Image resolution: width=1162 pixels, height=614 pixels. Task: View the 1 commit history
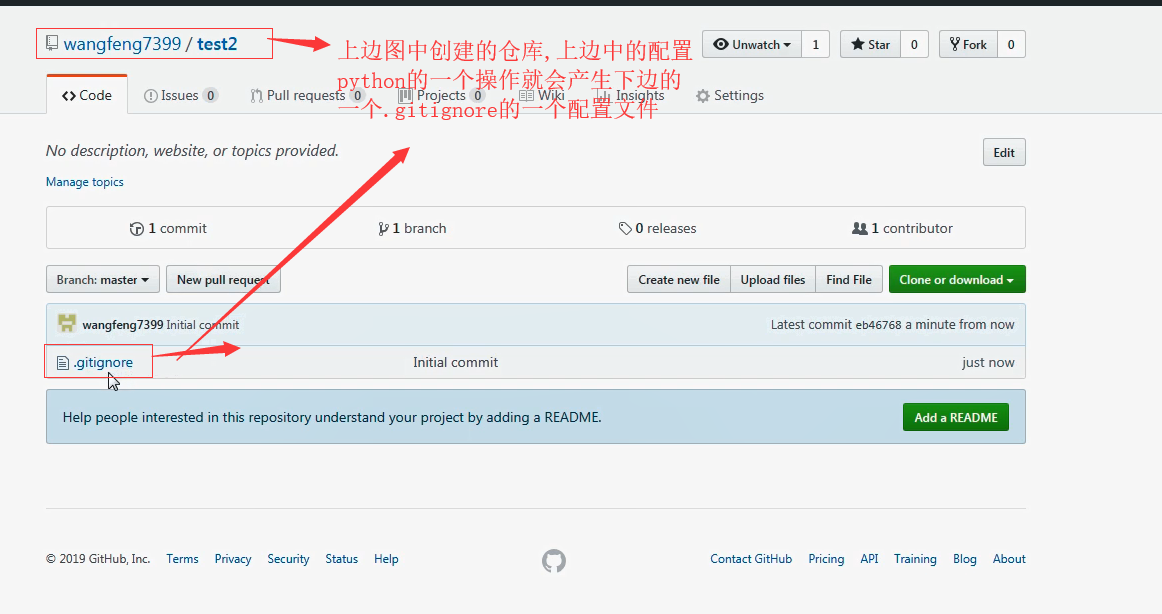tap(168, 228)
